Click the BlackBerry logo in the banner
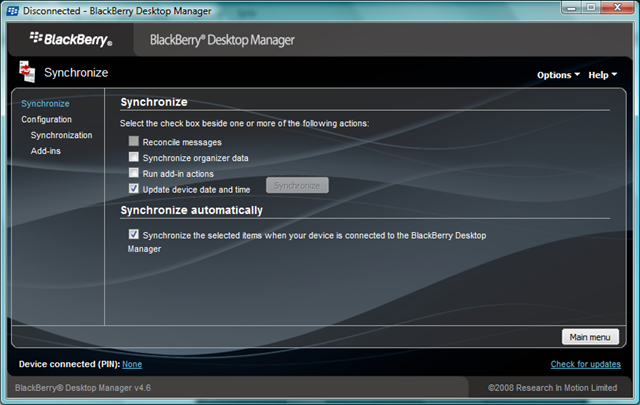The image size is (640, 405). 71,39
